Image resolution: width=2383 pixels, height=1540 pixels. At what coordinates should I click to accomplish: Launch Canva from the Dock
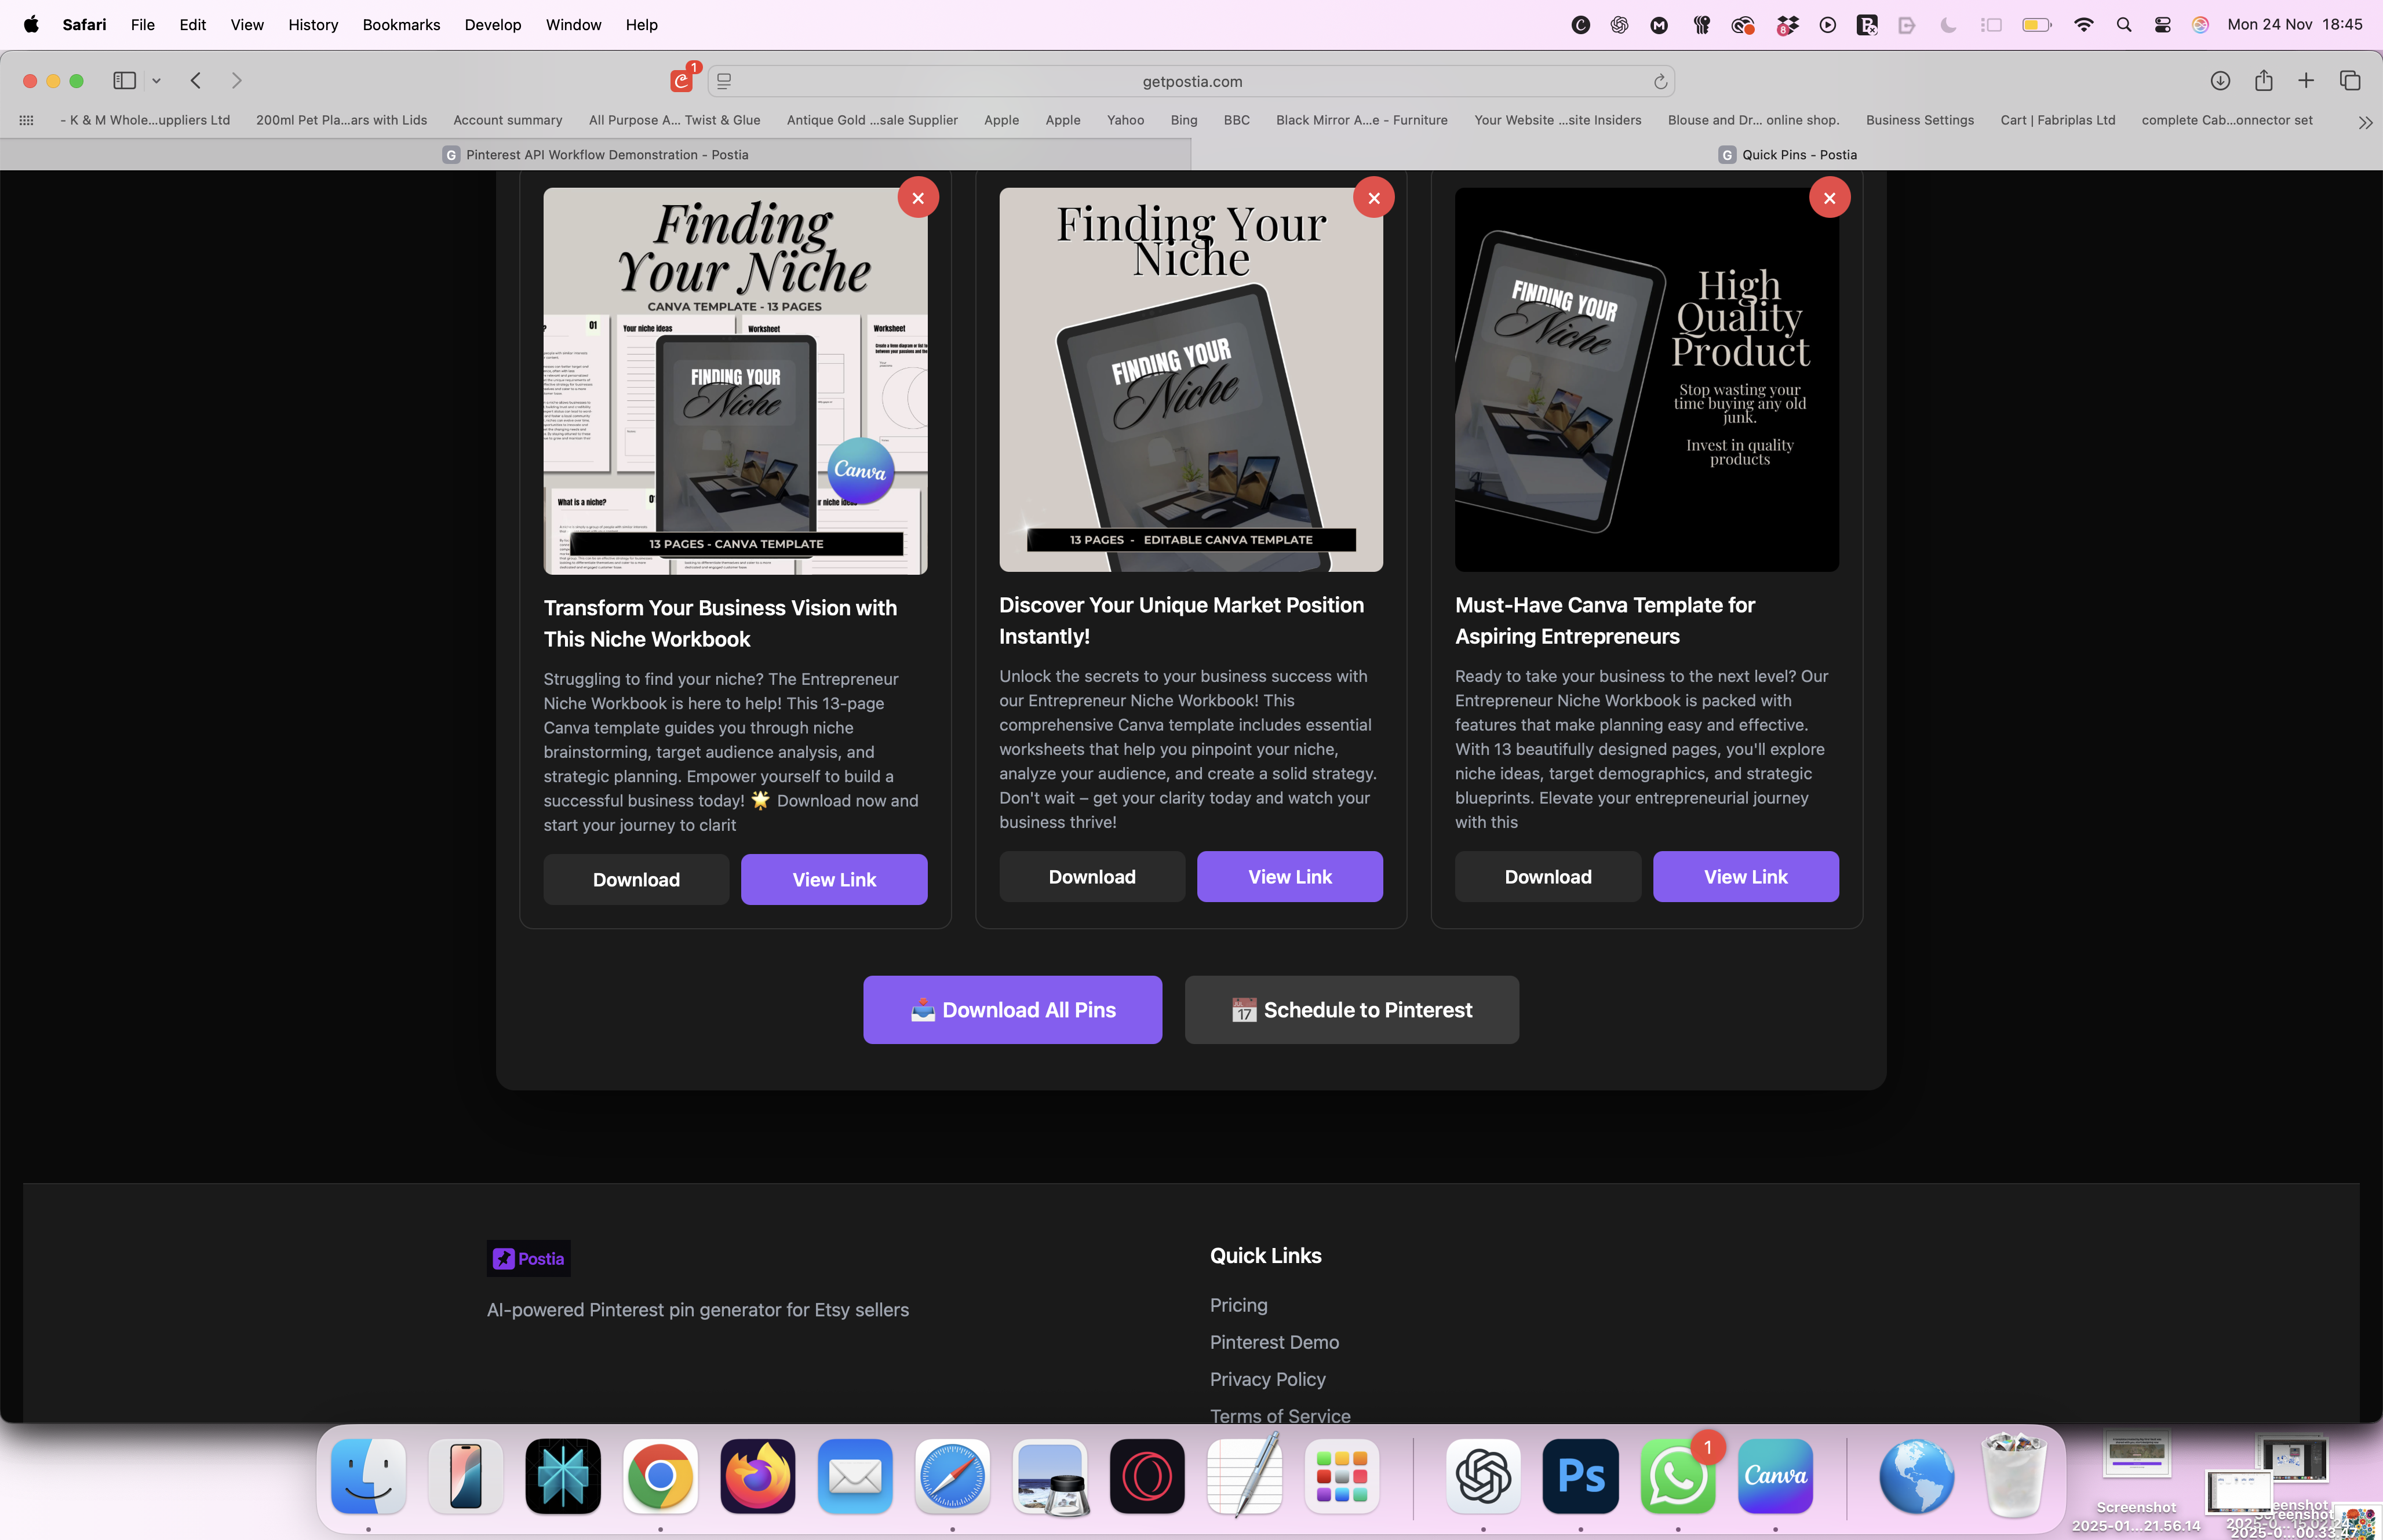click(1775, 1476)
